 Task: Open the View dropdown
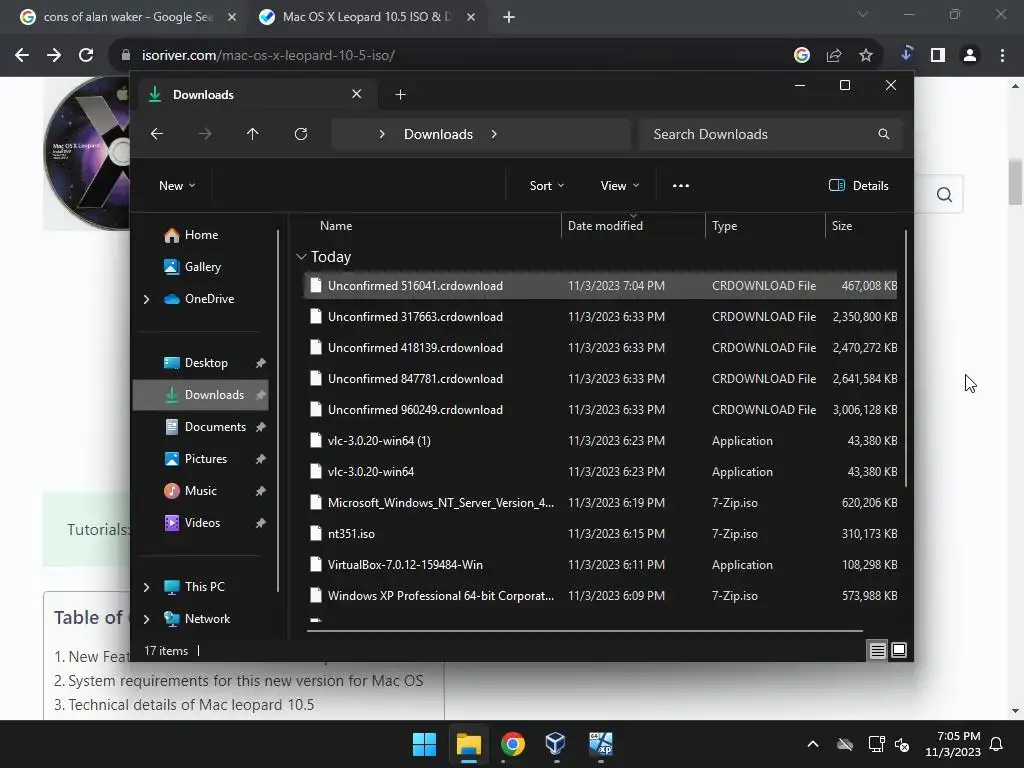[x=620, y=185]
